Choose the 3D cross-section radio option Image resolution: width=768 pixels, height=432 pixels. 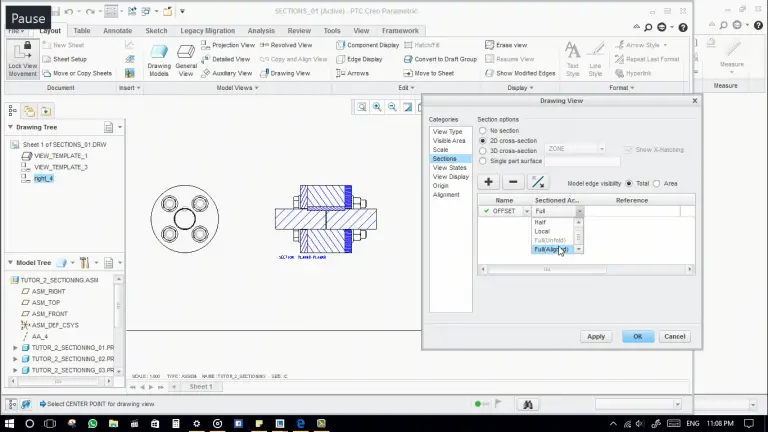(483, 150)
